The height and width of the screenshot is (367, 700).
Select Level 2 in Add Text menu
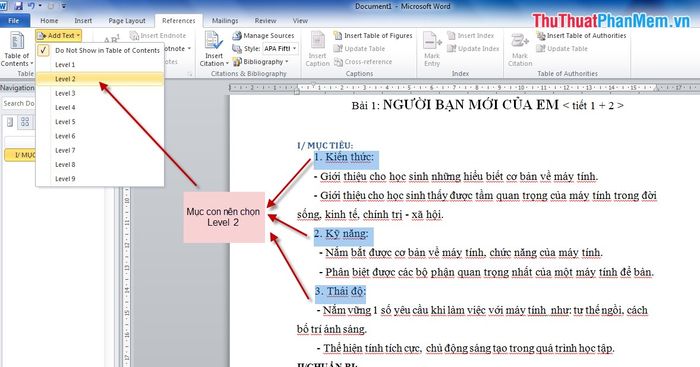pyautogui.click(x=100, y=79)
